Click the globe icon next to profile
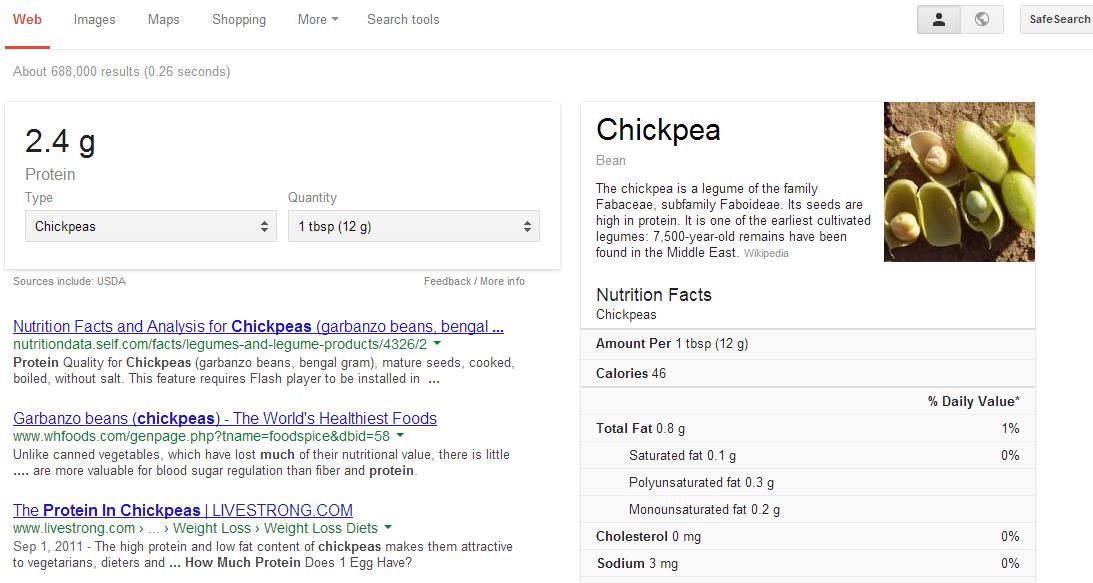 (980, 19)
